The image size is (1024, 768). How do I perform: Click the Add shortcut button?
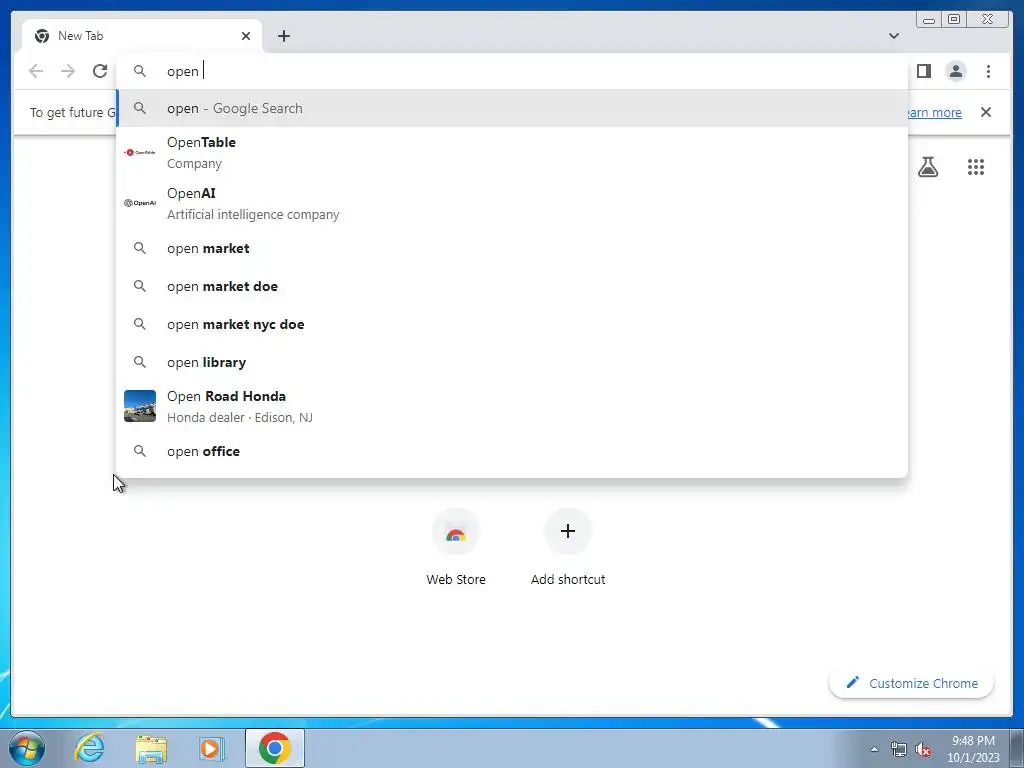[x=568, y=547]
